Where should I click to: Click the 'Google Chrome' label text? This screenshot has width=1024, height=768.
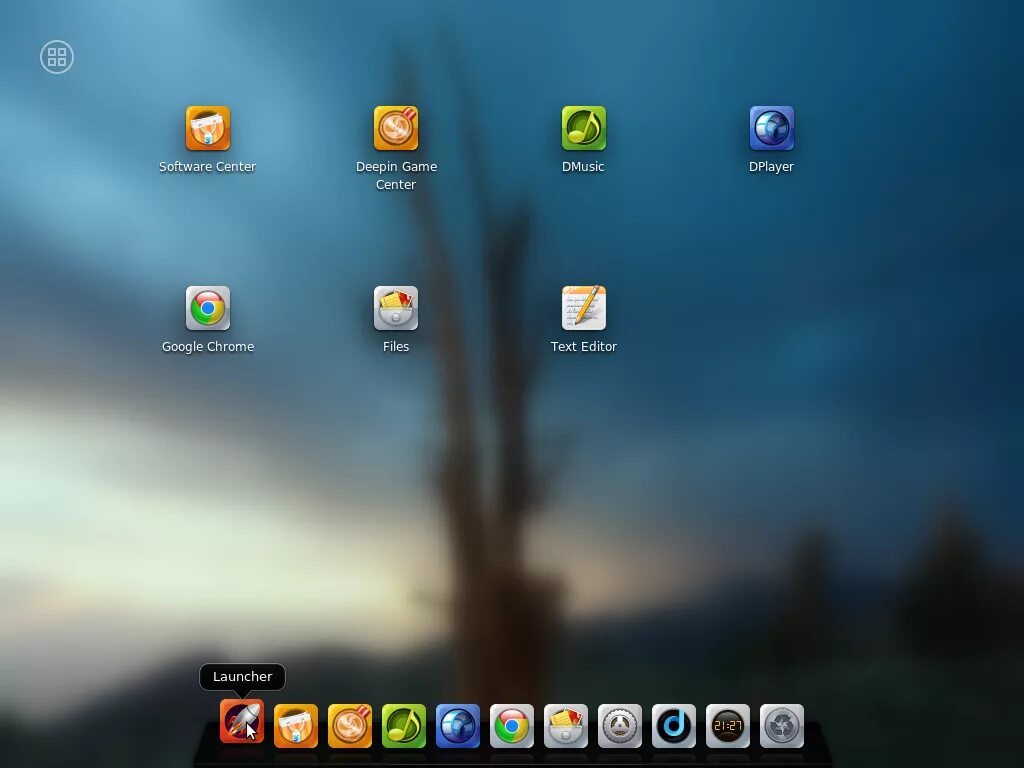pos(208,347)
